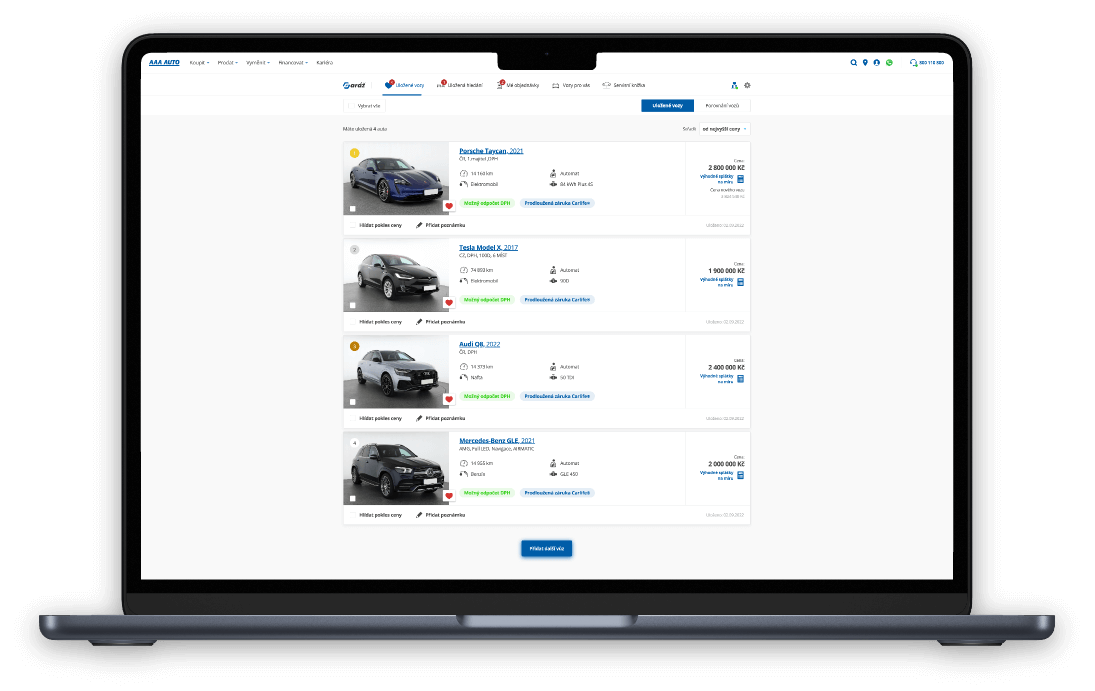Open the sort dropdown 'od nejvyšší ceny'

pos(725,129)
